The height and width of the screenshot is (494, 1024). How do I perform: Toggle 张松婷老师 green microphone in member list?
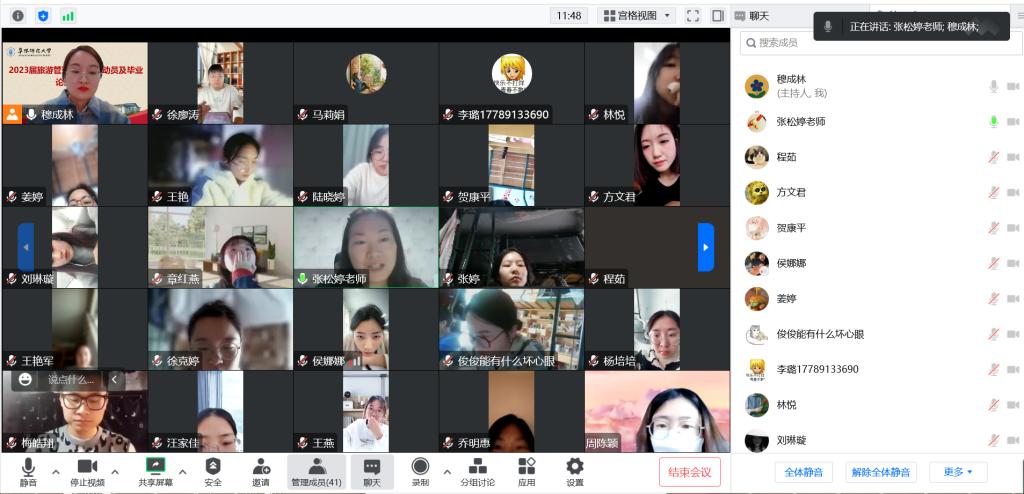(993, 121)
